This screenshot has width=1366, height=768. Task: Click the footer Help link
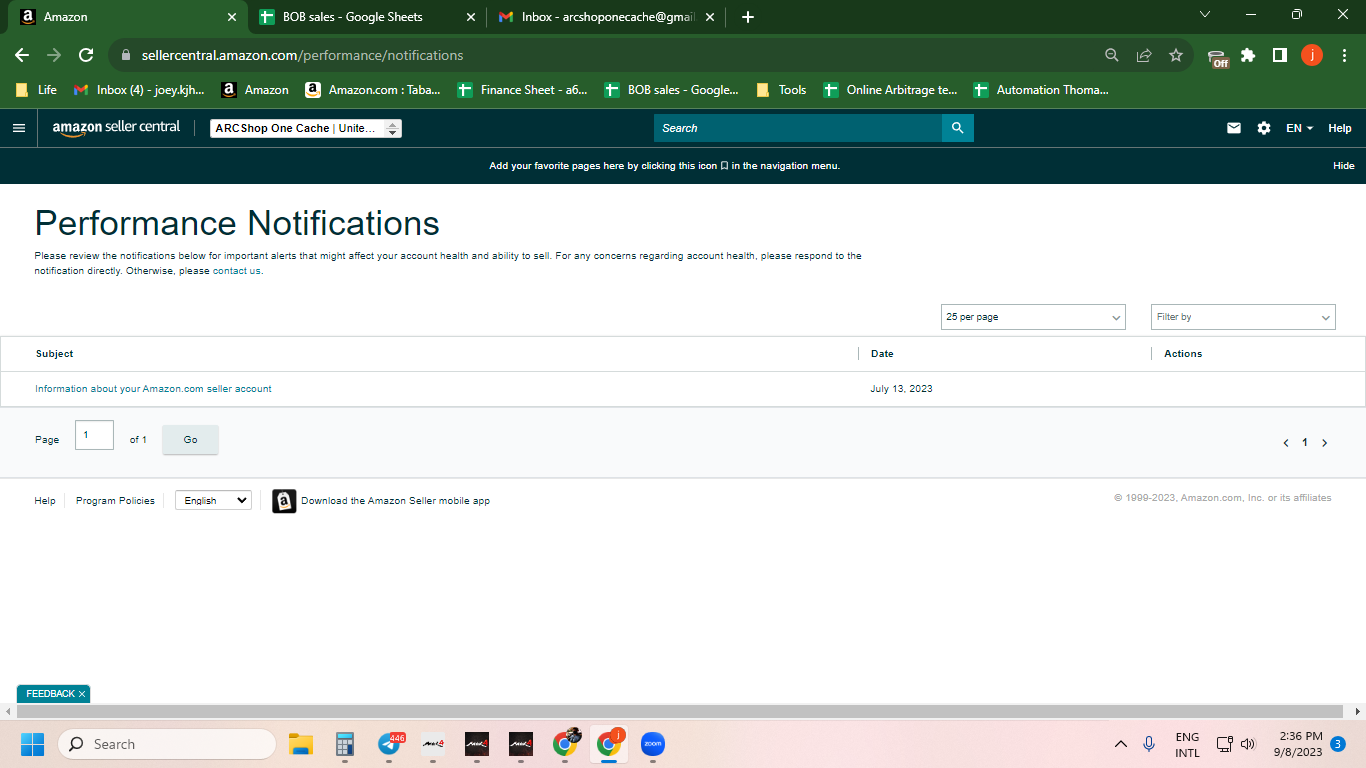point(45,501)
